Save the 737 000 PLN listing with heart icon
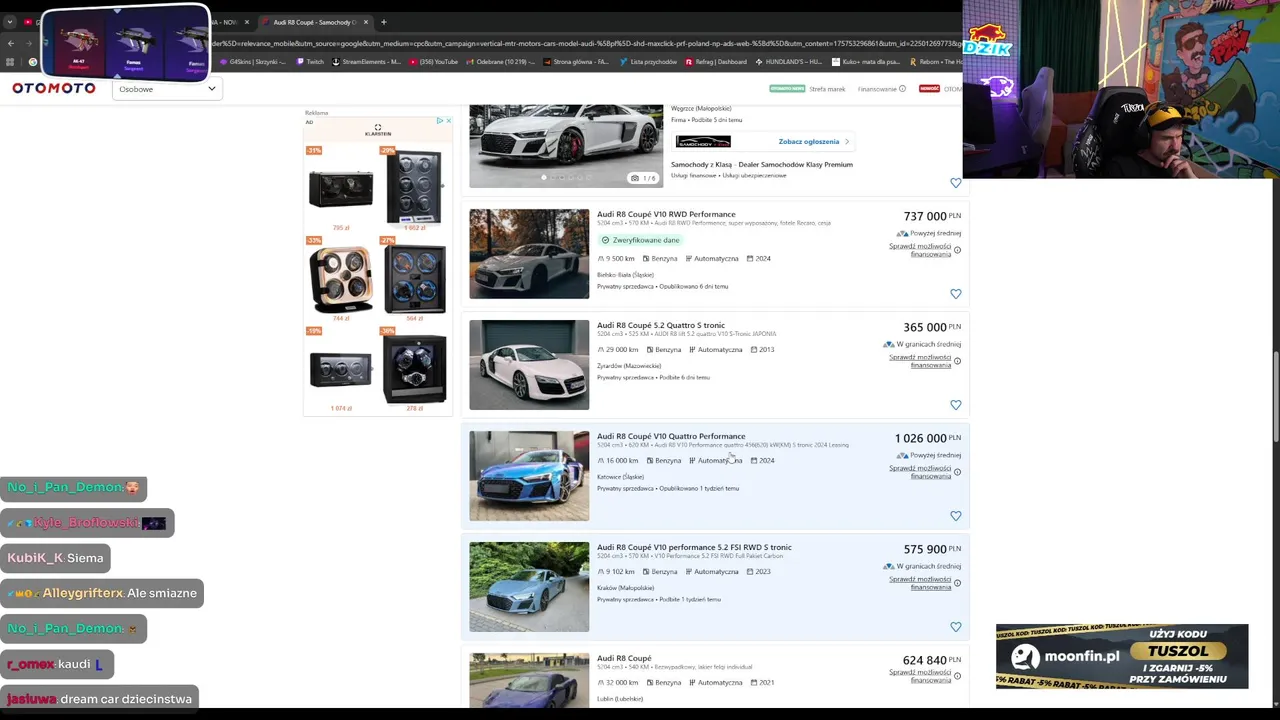This screenshot has height=720, width=1280. pos(955,294)
